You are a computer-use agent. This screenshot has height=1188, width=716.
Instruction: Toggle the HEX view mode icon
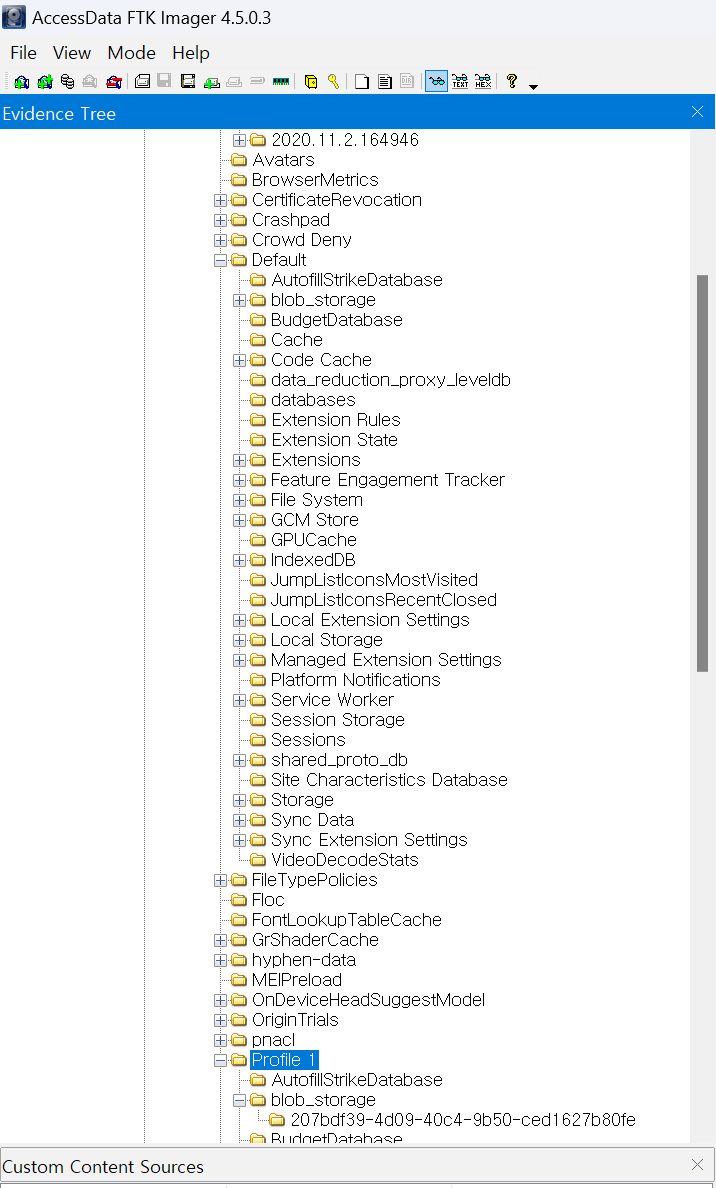[x=483, y=81]
